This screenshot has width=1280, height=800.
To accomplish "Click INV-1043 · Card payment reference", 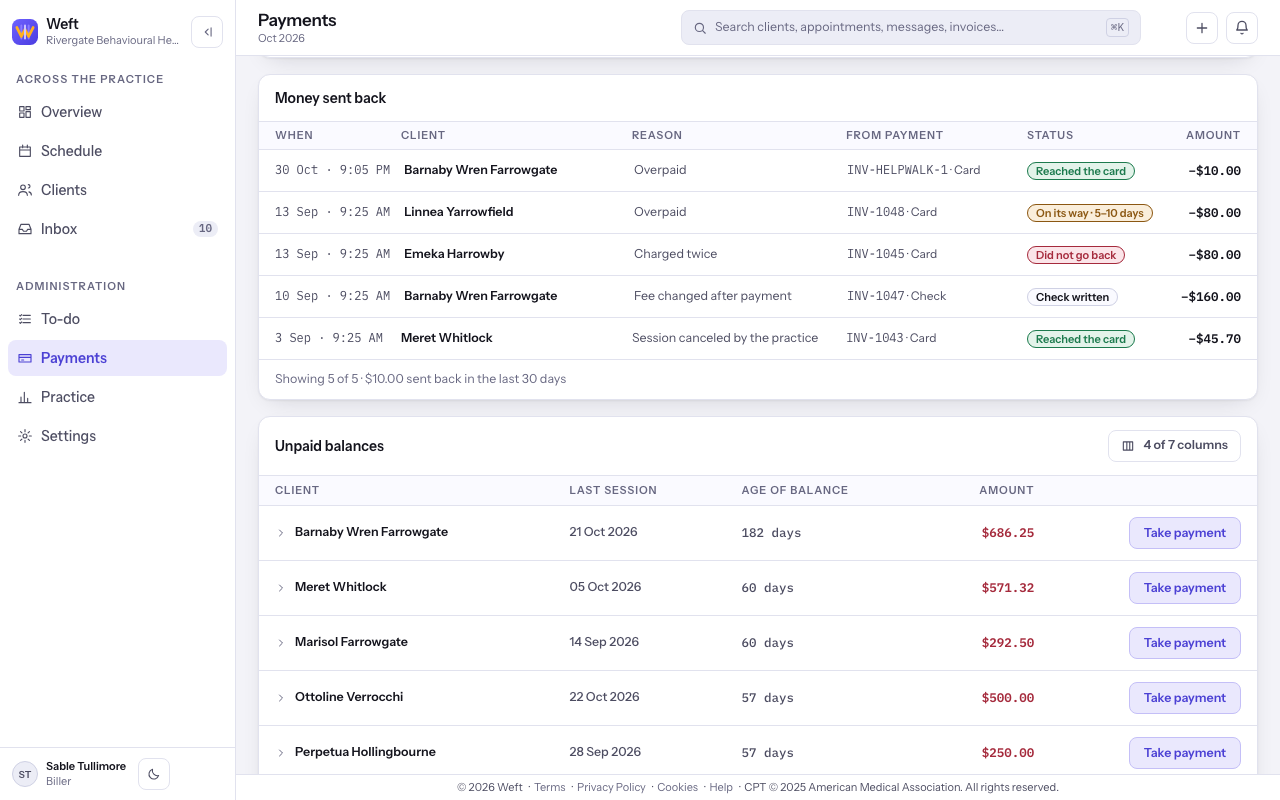I will click(892, 338).
